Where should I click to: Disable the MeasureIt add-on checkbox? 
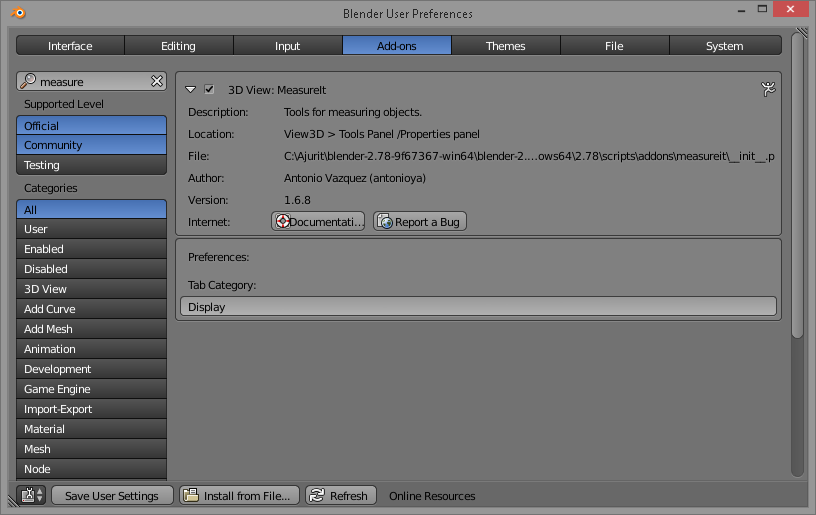coord(209,89)
